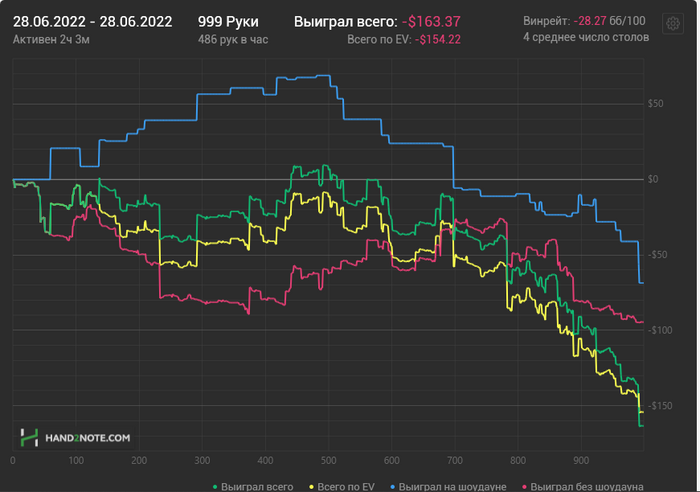Click the 300 x-axis tick label

tap(202, 460)
